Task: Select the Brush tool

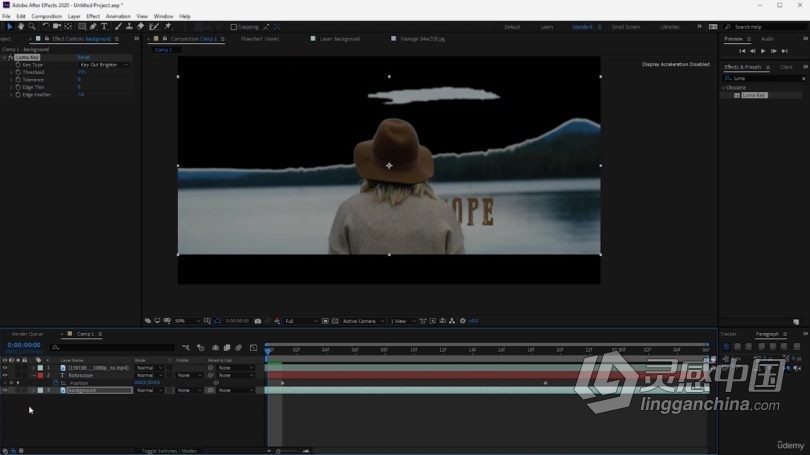Action: pyautogui.click(x=118, y=26)
